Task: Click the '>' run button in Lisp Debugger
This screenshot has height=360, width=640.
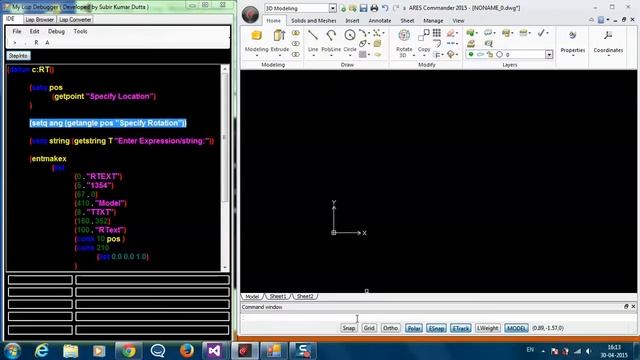Action: coord(15,42)
